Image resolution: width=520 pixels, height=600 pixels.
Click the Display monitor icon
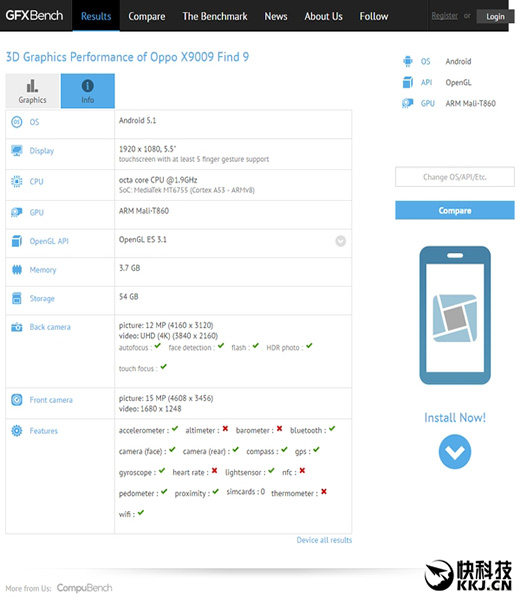pyautogui.click(x=16, y=150)
